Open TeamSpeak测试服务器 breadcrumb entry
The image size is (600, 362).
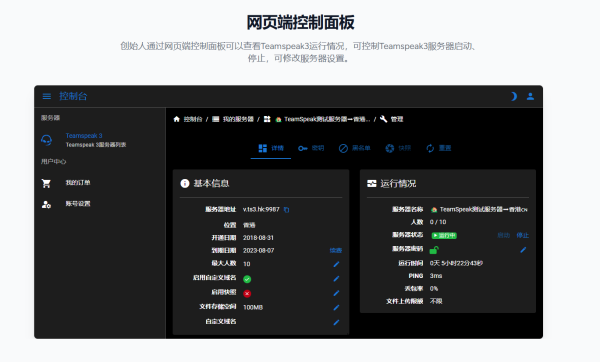coord(327,119)
